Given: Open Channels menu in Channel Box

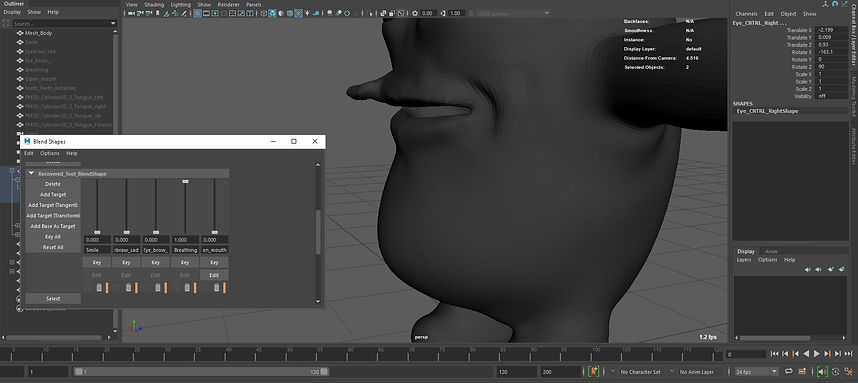Looking at the screenshot, I should coord(746,14).
